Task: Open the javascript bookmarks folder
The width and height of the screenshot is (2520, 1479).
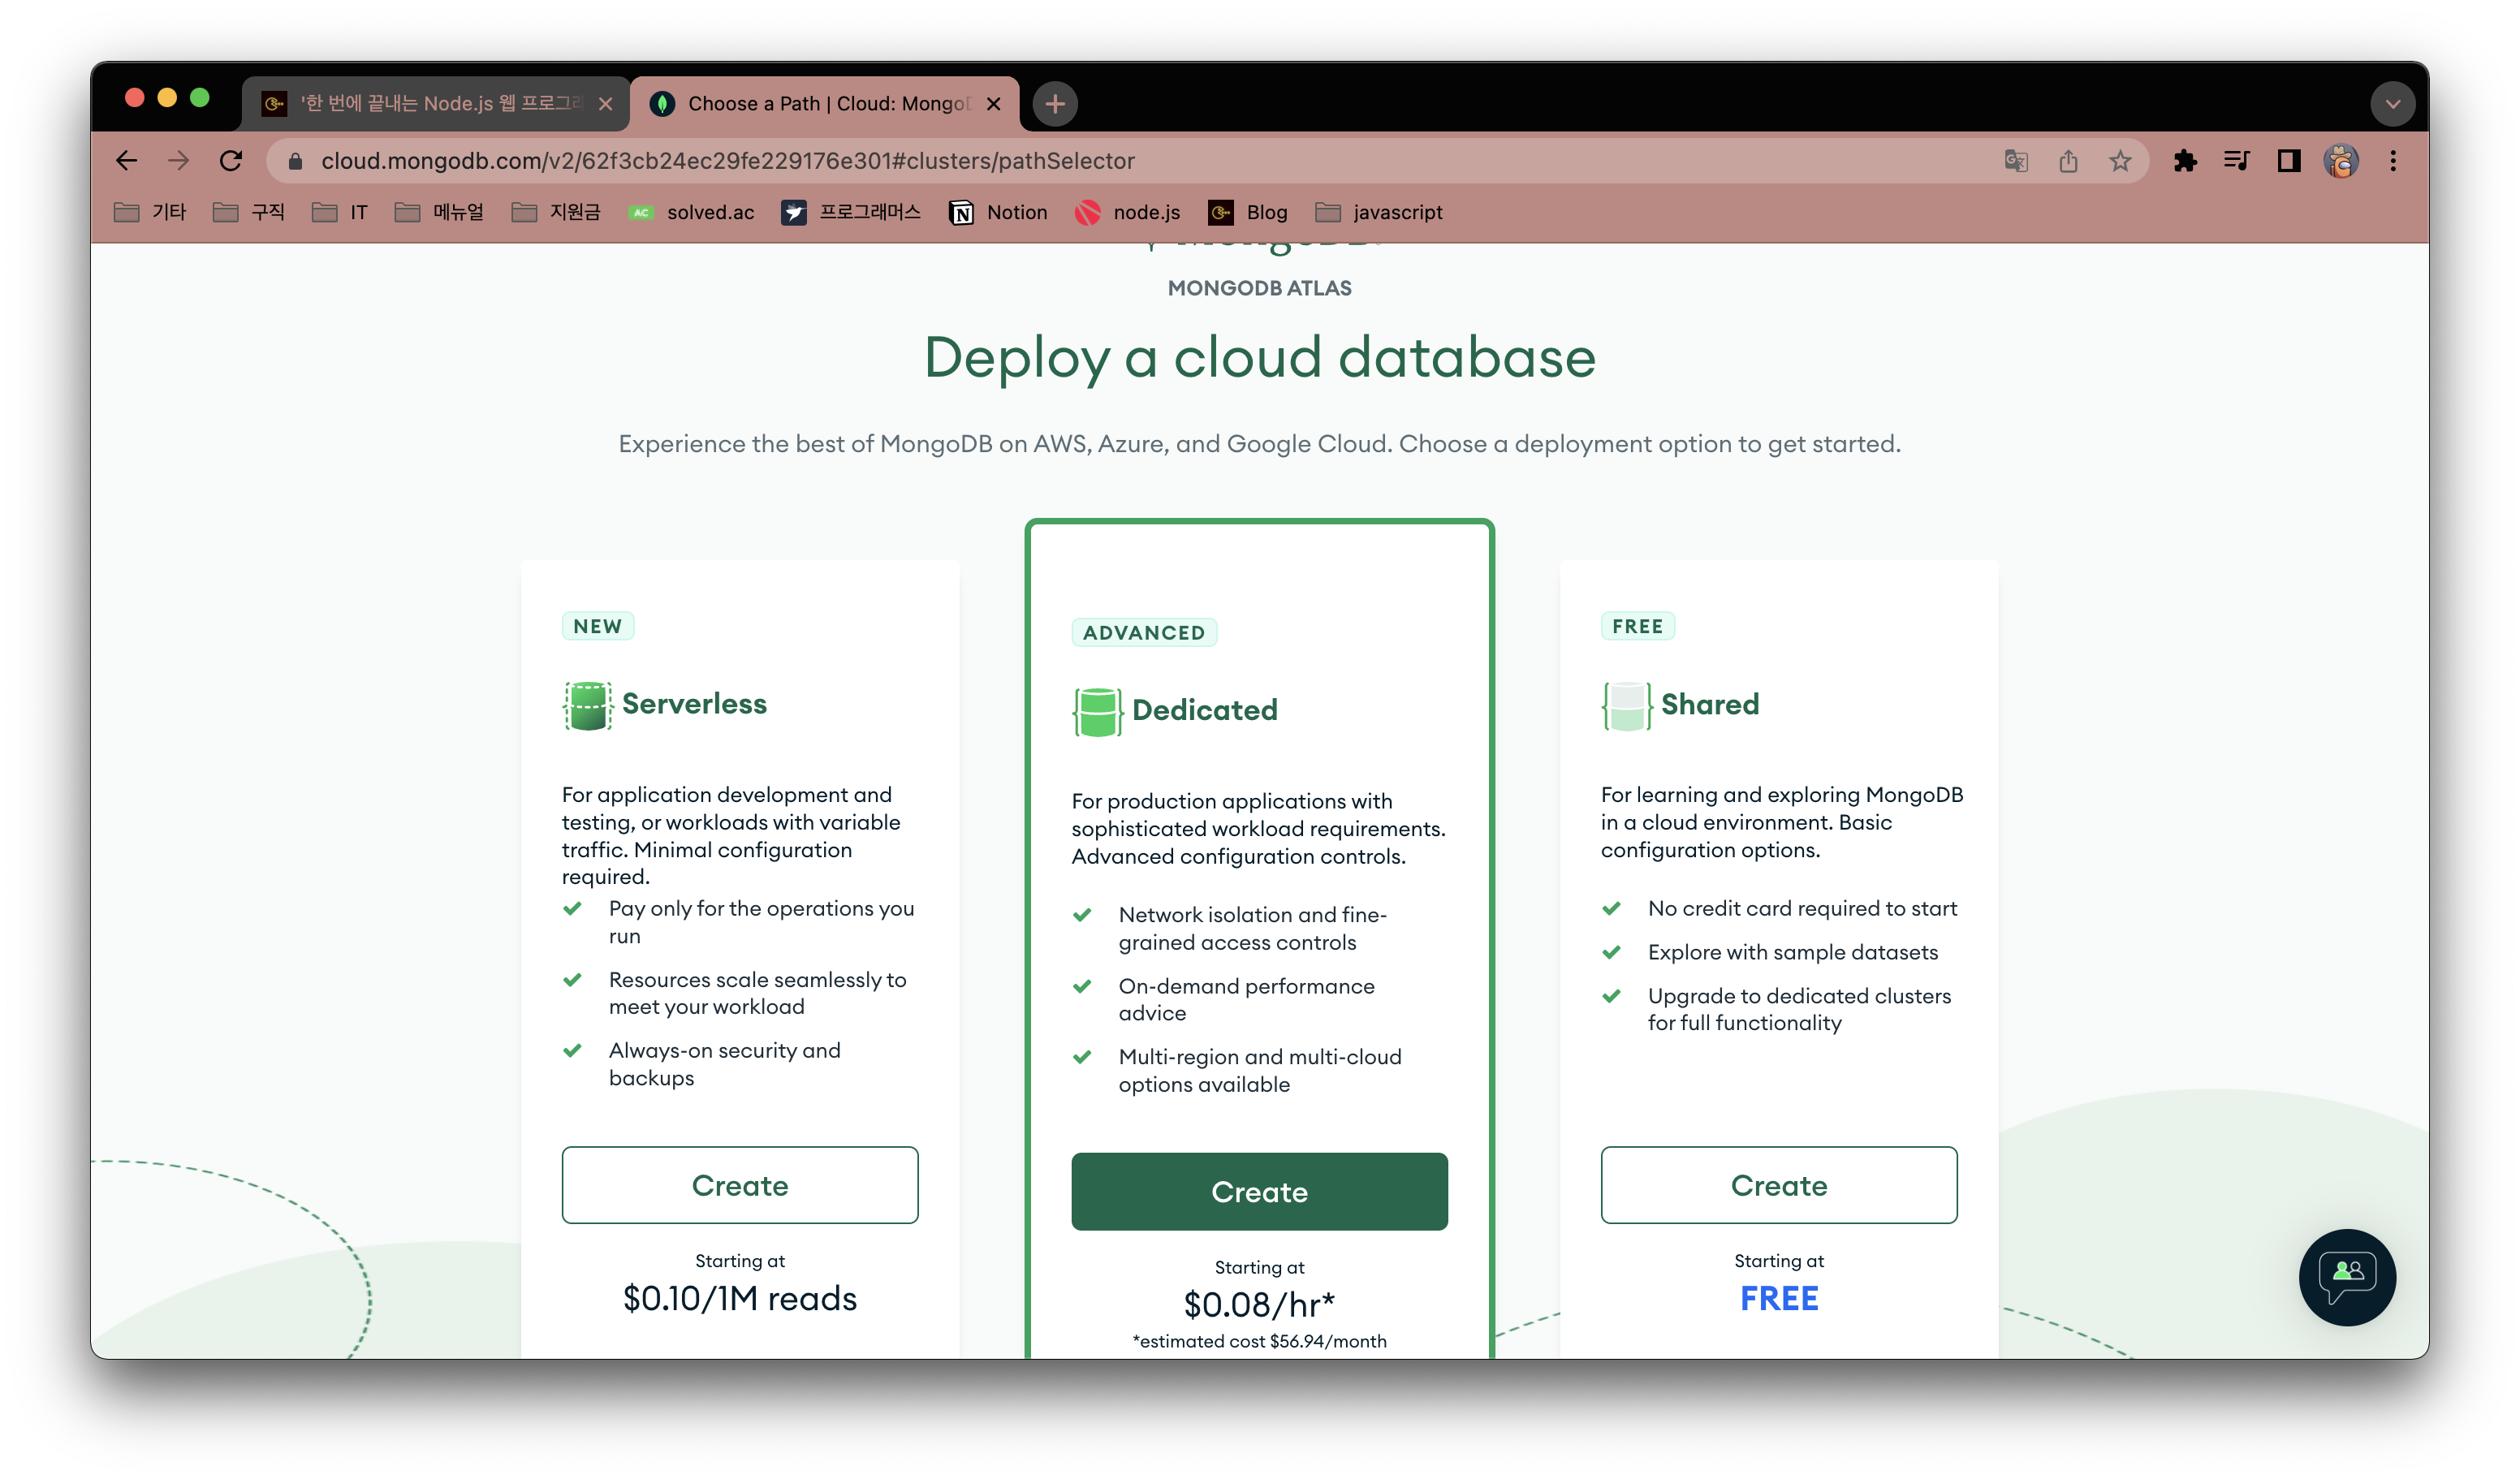Action: (1379, 212)
